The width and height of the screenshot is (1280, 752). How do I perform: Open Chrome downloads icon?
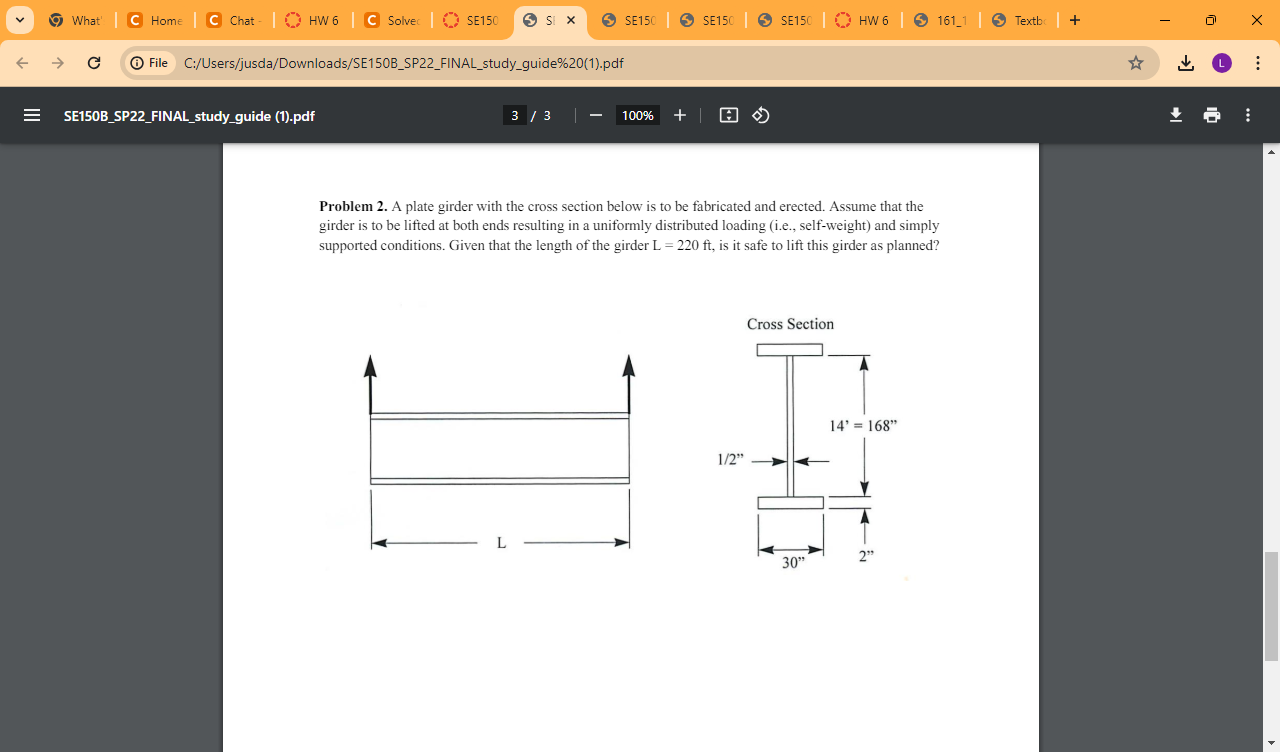1186,63
